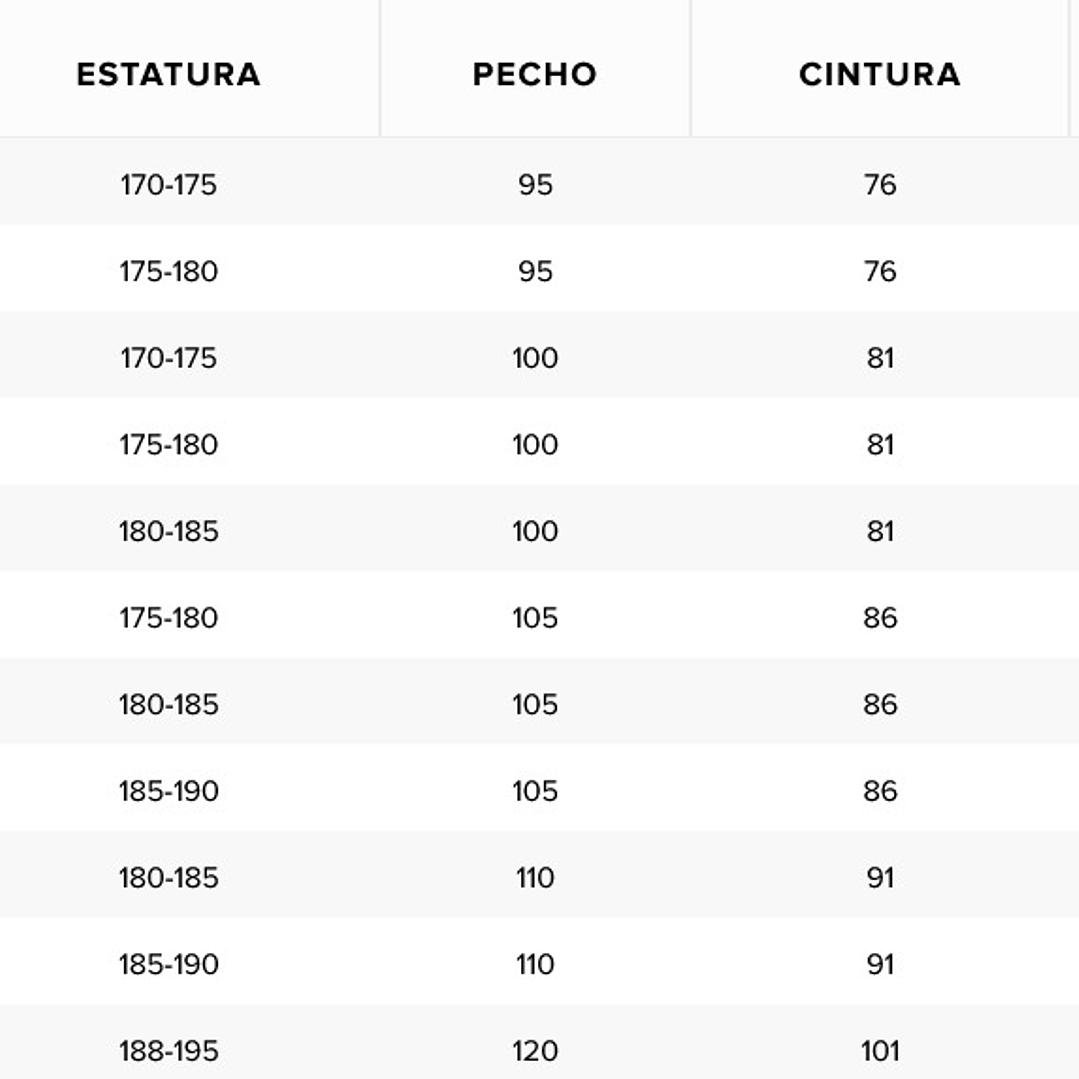Select estatura 170-175 in the pecho 100 row
This screenshot has width=1079, height=1079.
click(168, 358)
